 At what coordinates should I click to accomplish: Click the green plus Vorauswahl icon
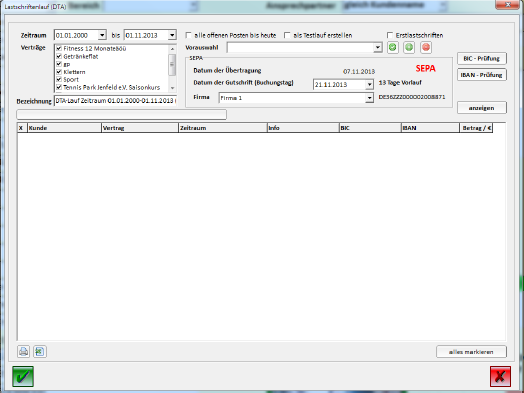pyautogui.click(x=409, y=47)
